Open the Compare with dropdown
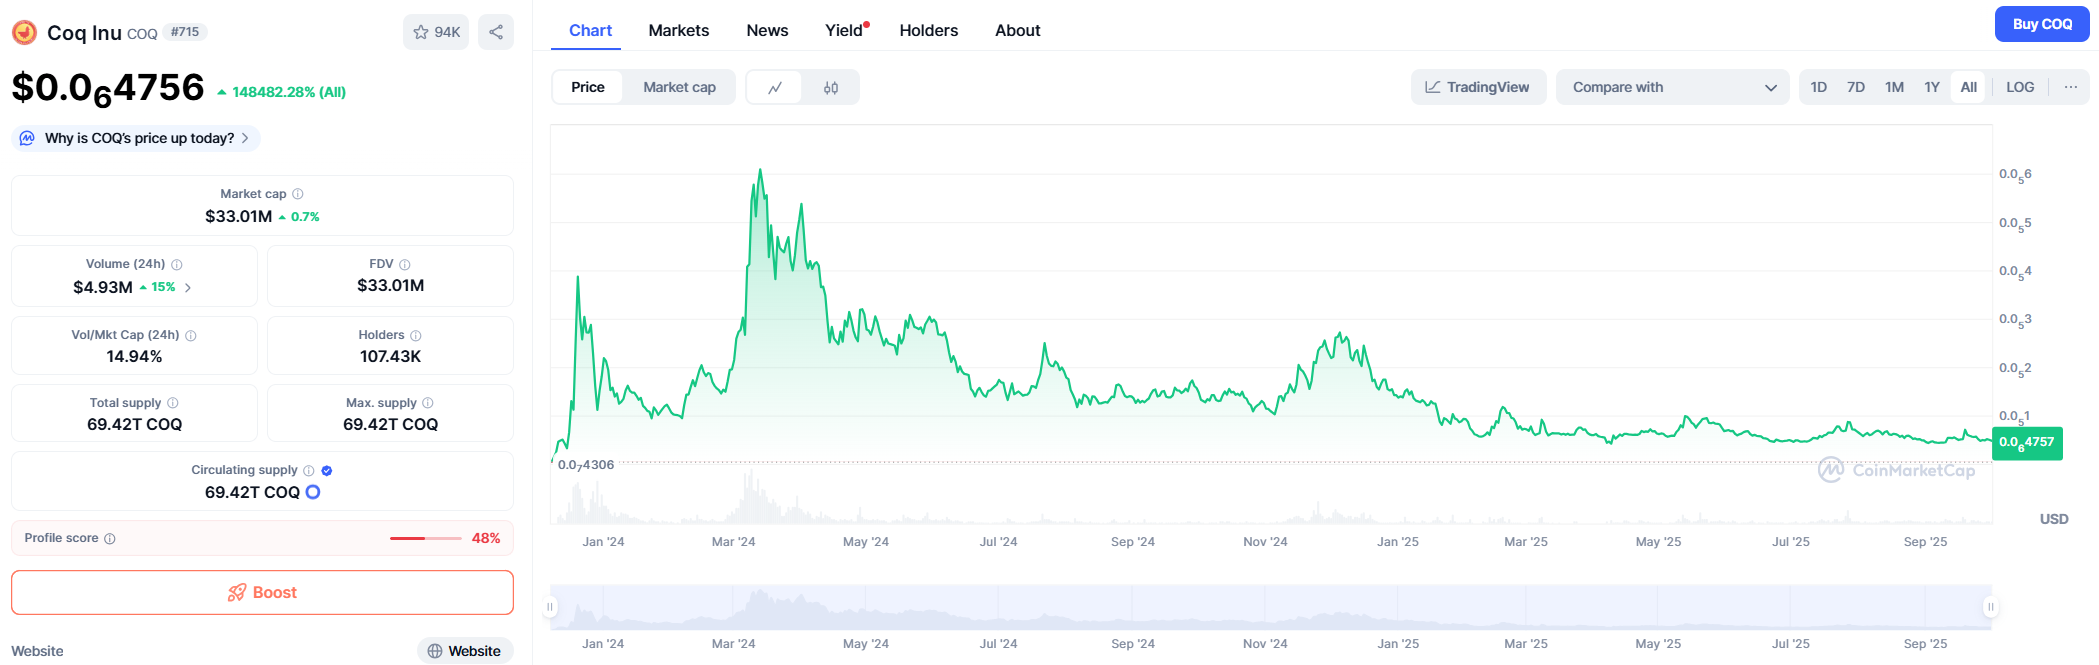 pyautogui.click(x=1672, y=88)
